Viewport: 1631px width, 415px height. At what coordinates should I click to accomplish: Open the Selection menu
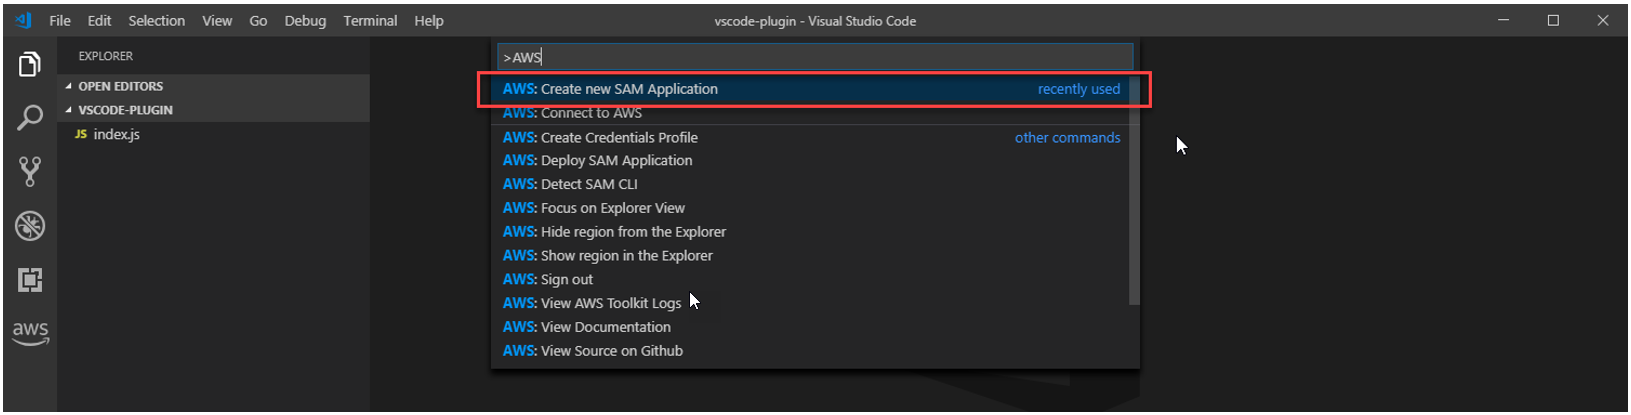point(156,20)
